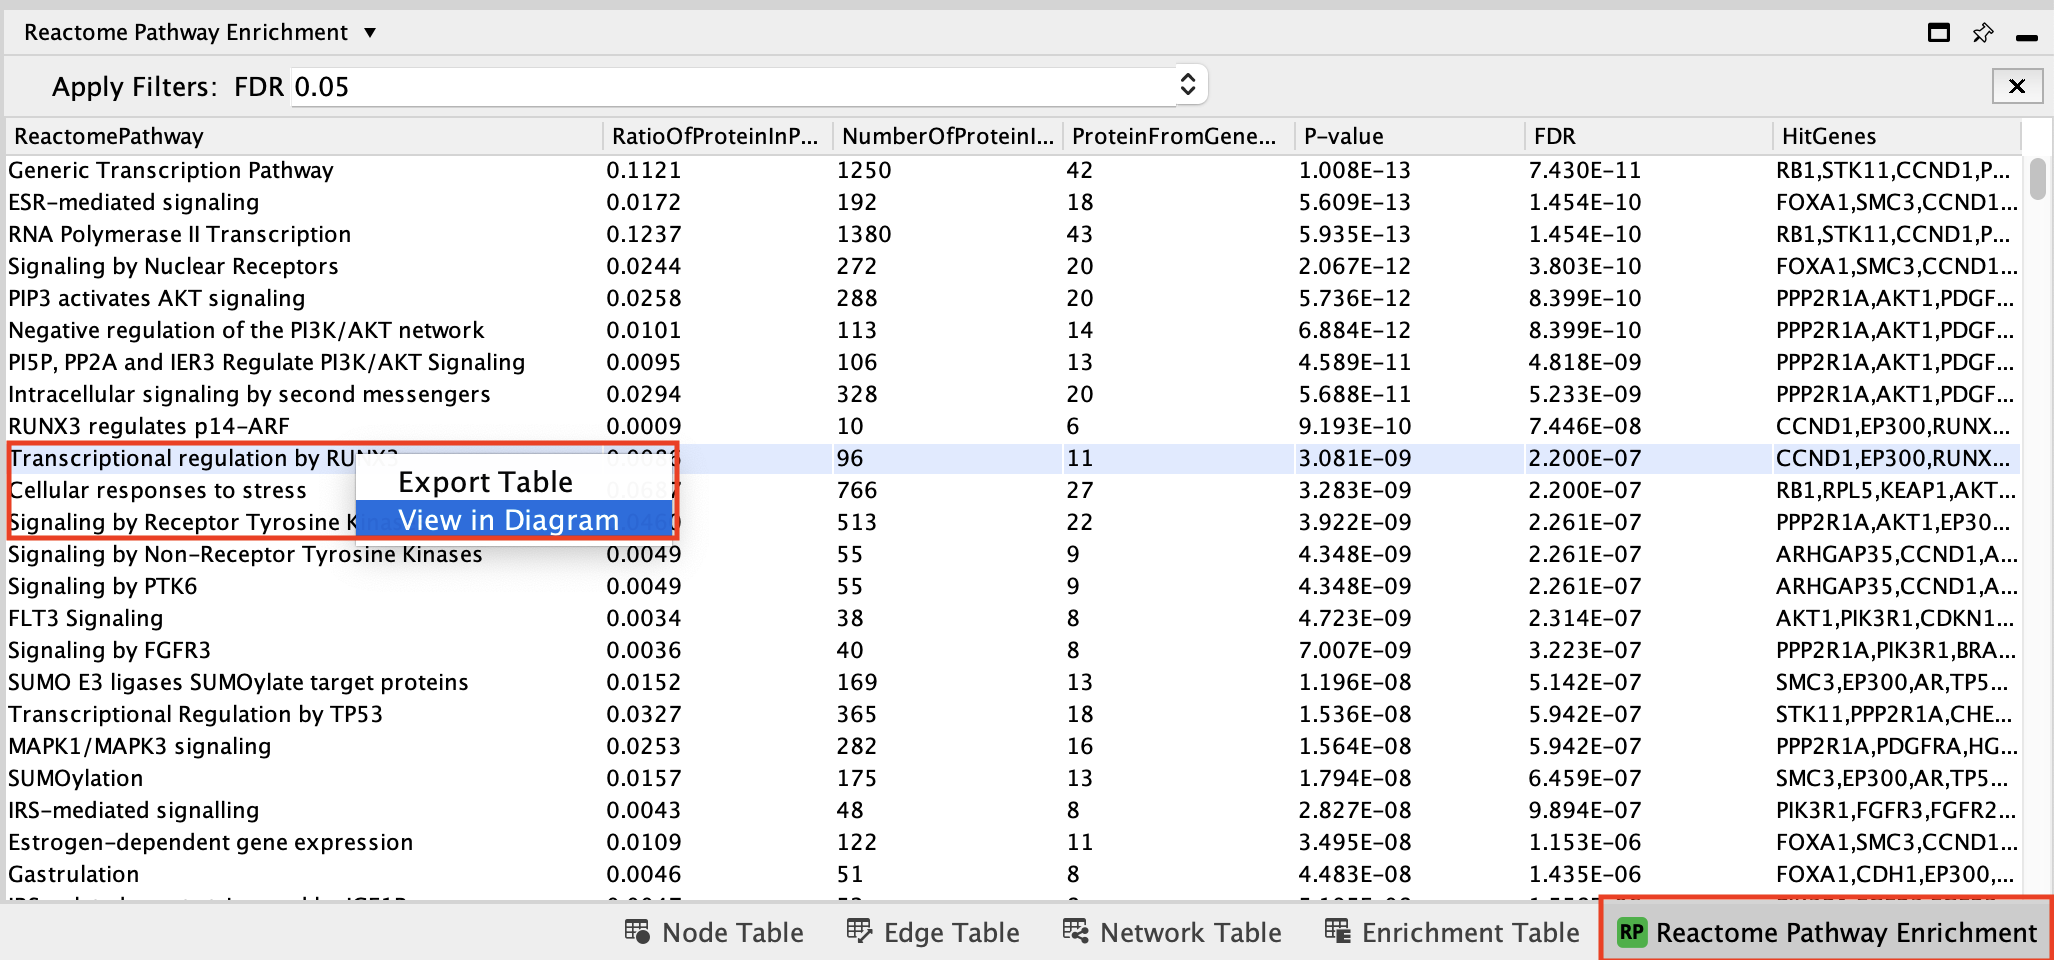Open the FDR filter stepper arrows

tap(1187, 85)
